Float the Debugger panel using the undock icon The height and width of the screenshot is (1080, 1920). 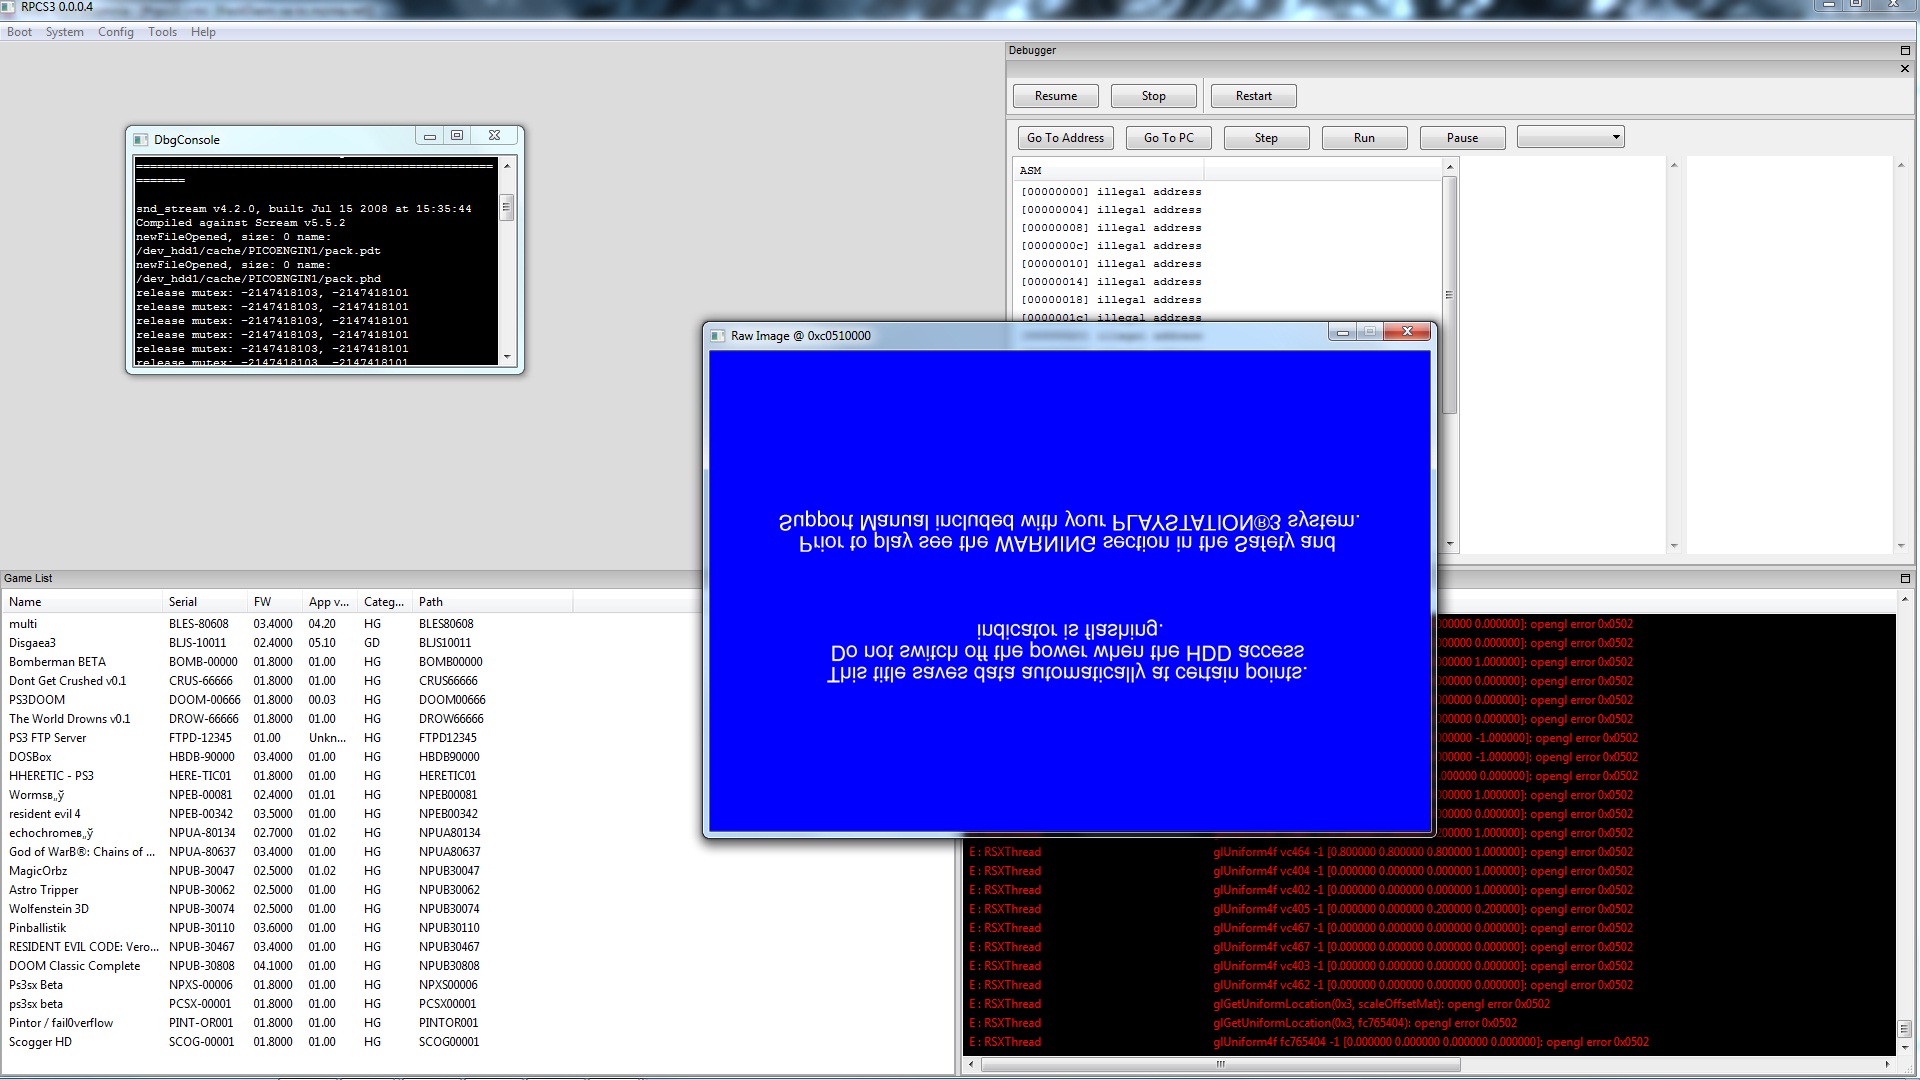pos(1904,50)
